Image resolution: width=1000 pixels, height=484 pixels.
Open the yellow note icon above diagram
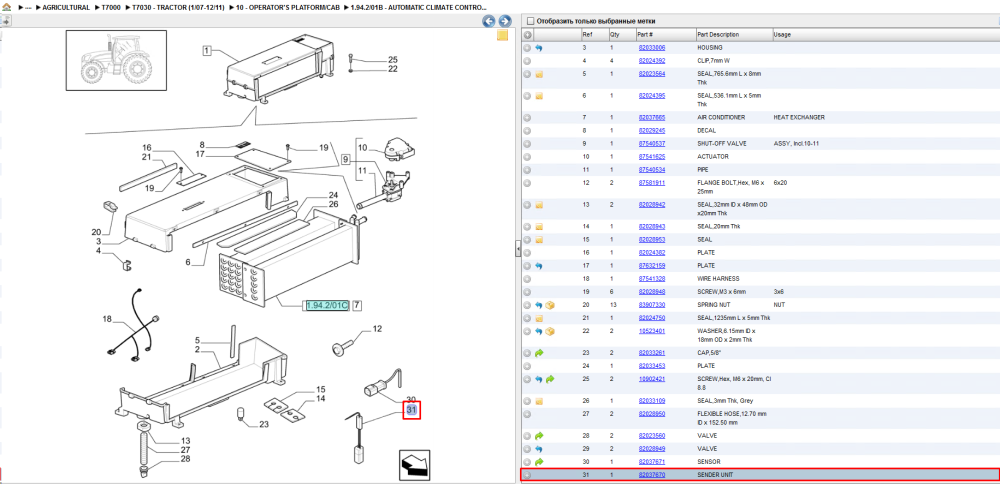(x=502, y=35)
